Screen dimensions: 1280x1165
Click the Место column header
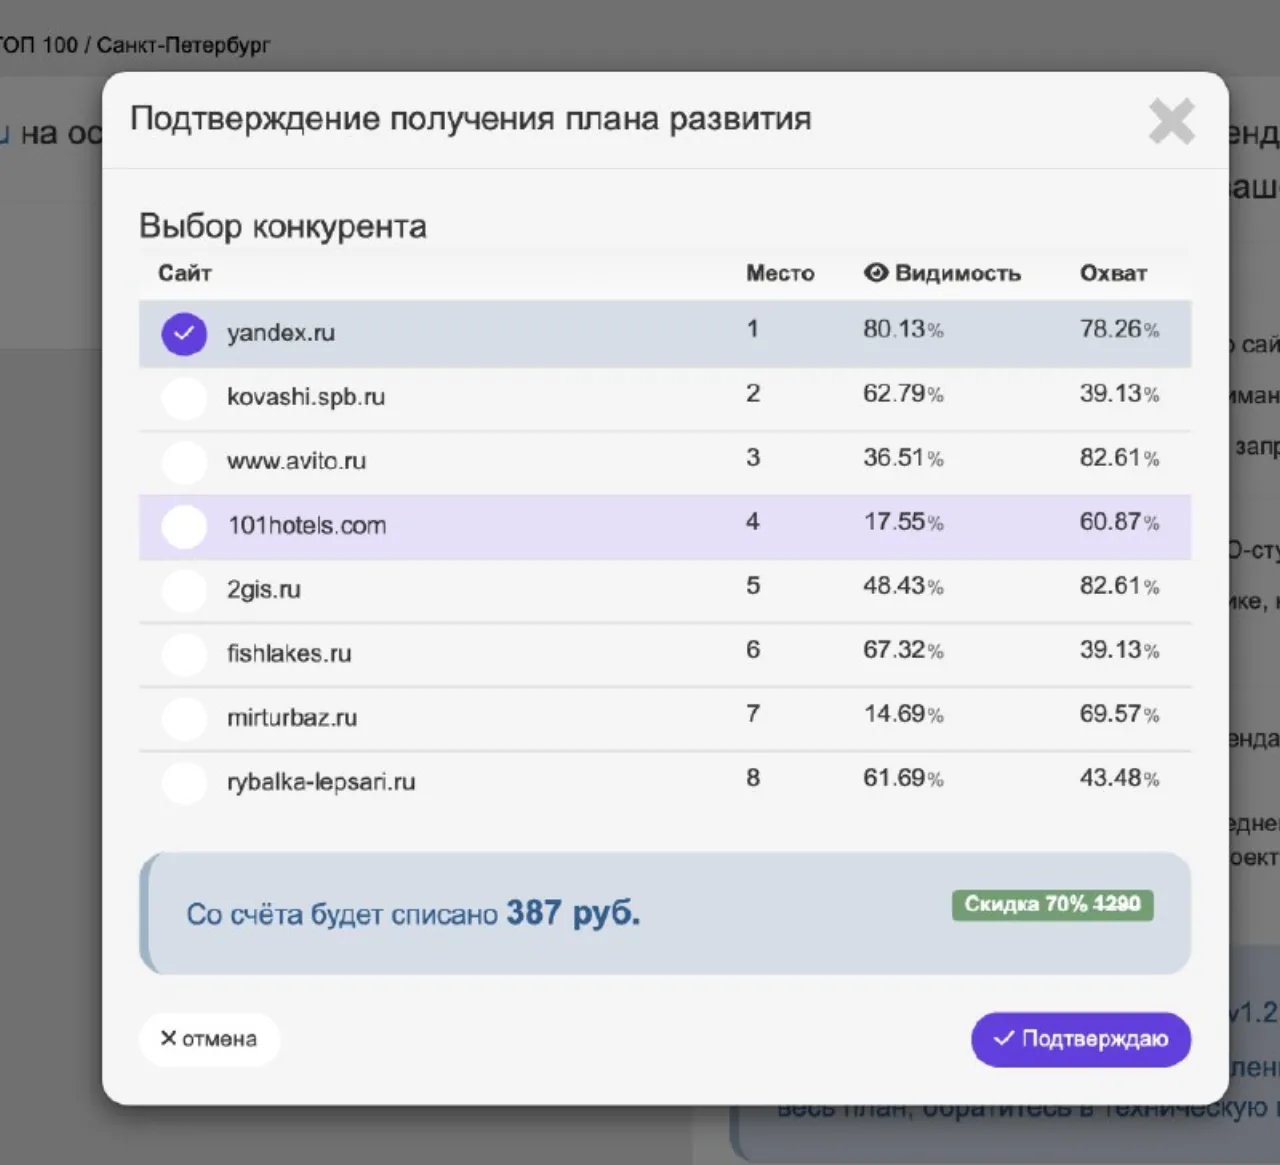tap(780, 273)
